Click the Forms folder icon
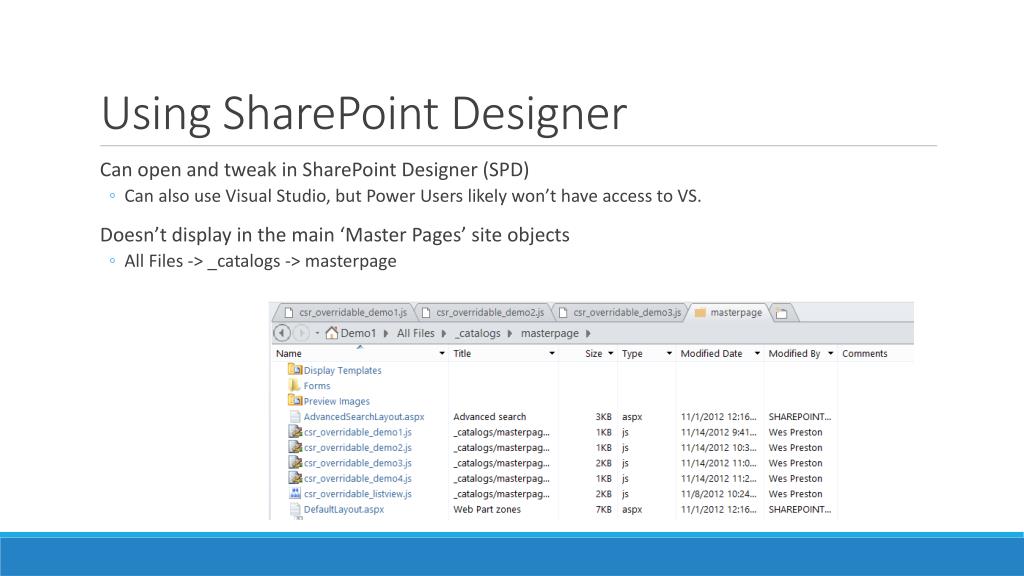Viewport: 1024px width, 576px height. pos(295,385)
